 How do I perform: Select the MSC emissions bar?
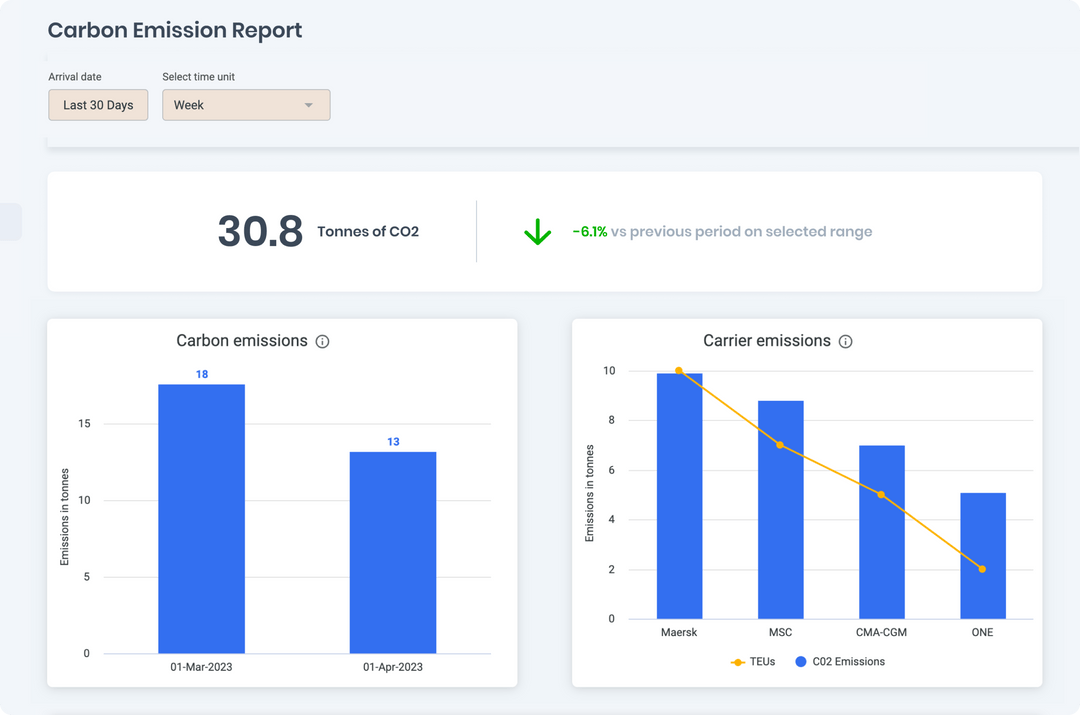pyautogui.click(x=780, y=510)
